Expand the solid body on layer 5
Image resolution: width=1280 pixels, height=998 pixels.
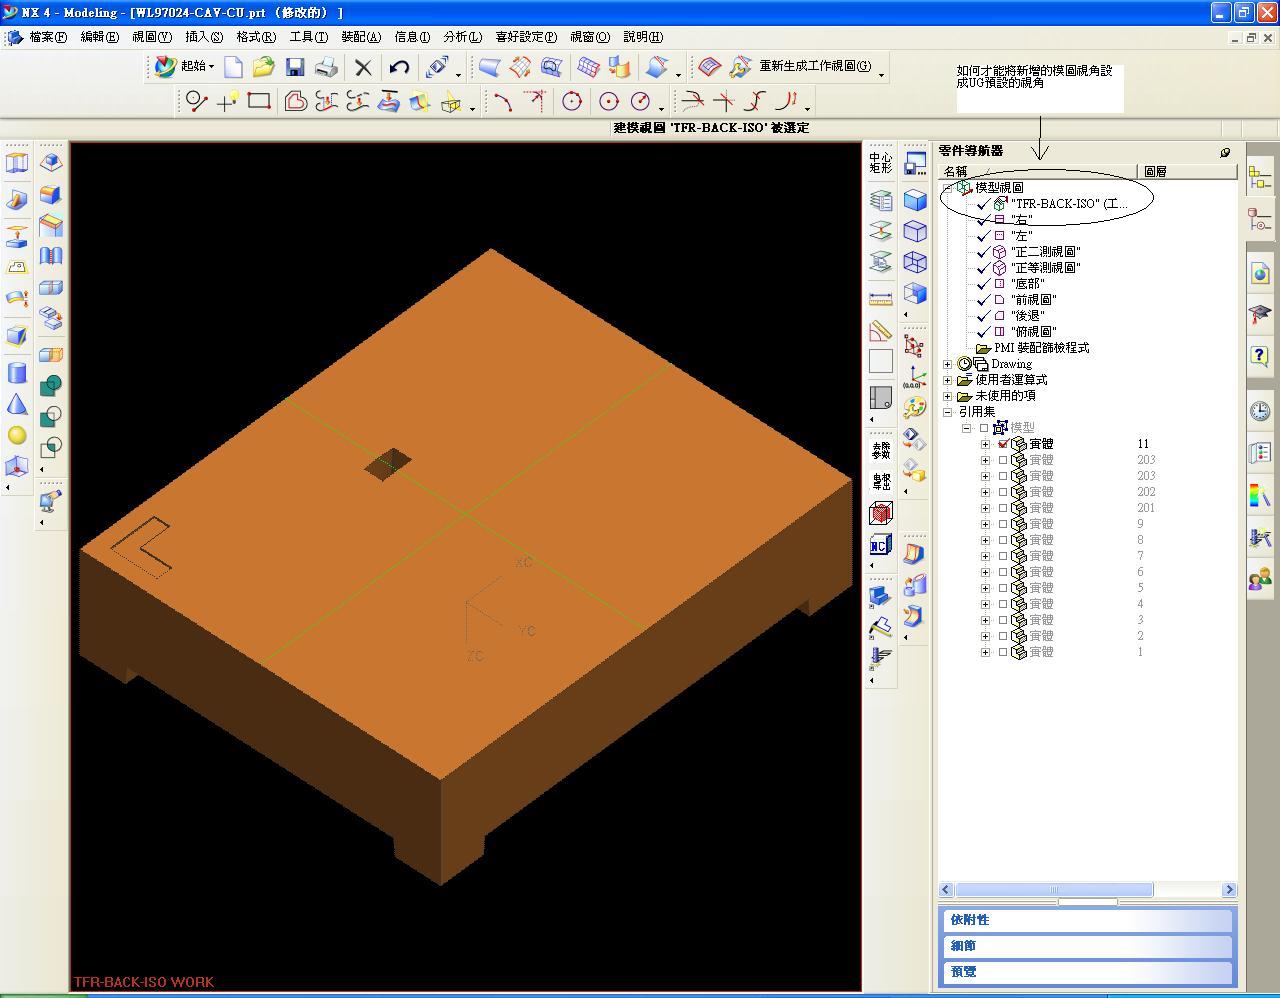click(985, 588)
